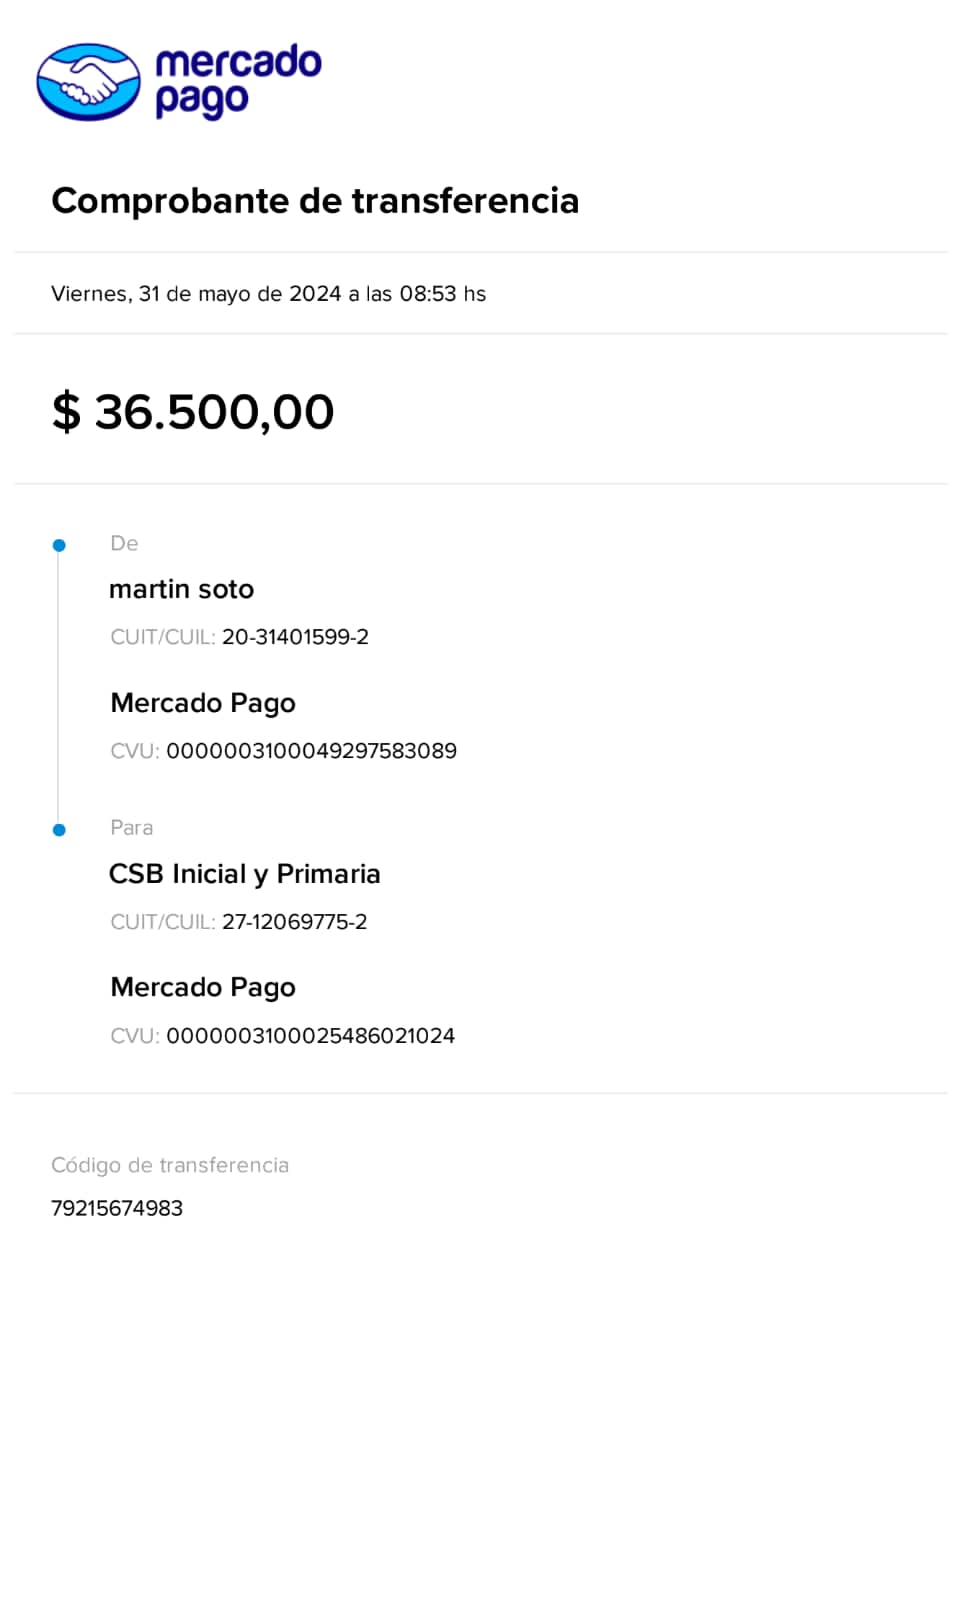Select sender CUIT/CUIL 20-31401599-2
960x1600 pixels.
pyautogui.click(x=295, y=637)
